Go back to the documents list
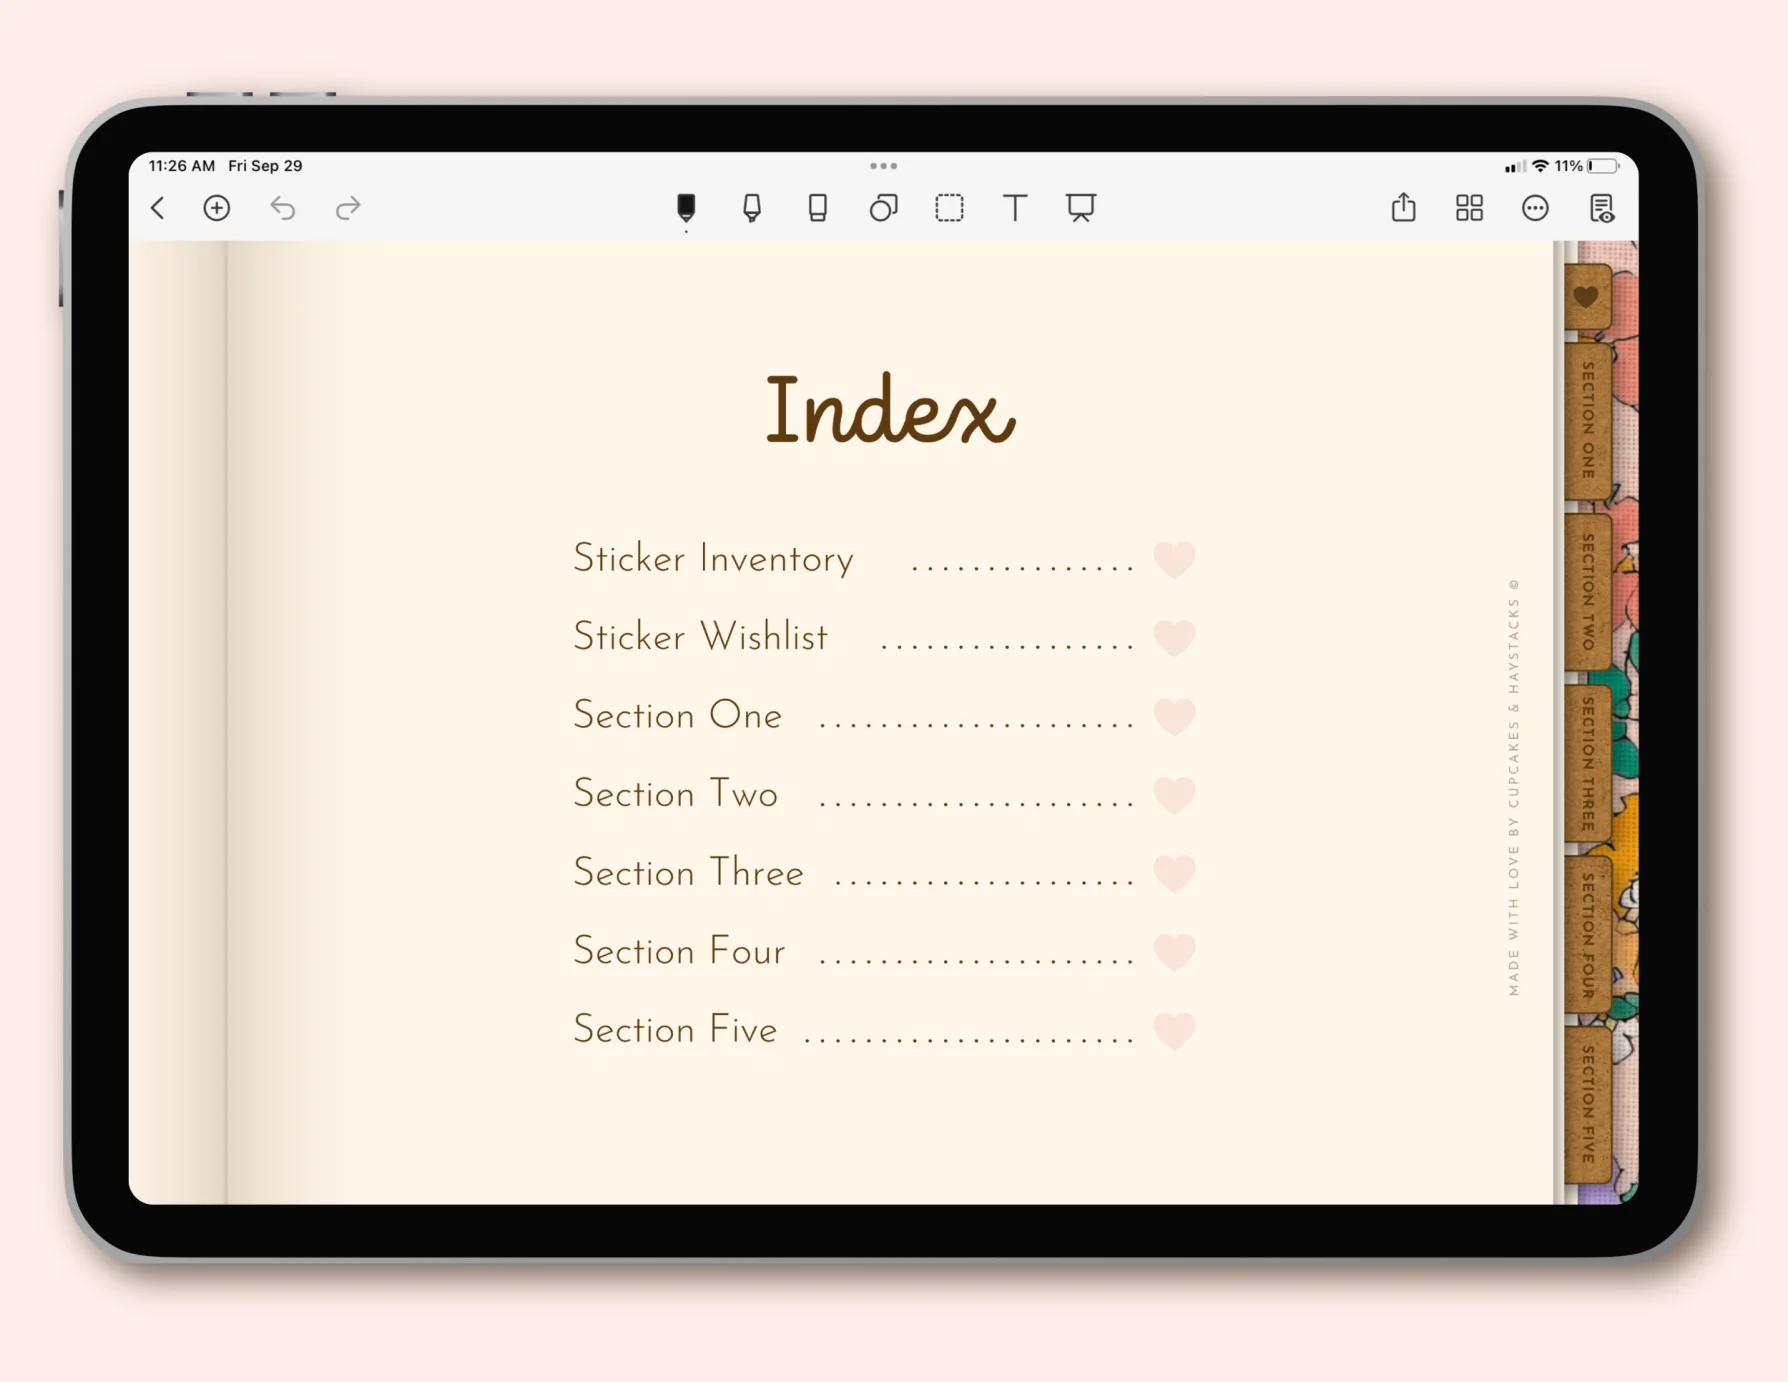This screenshot has height=1382, width=1788. coord(158,208)
